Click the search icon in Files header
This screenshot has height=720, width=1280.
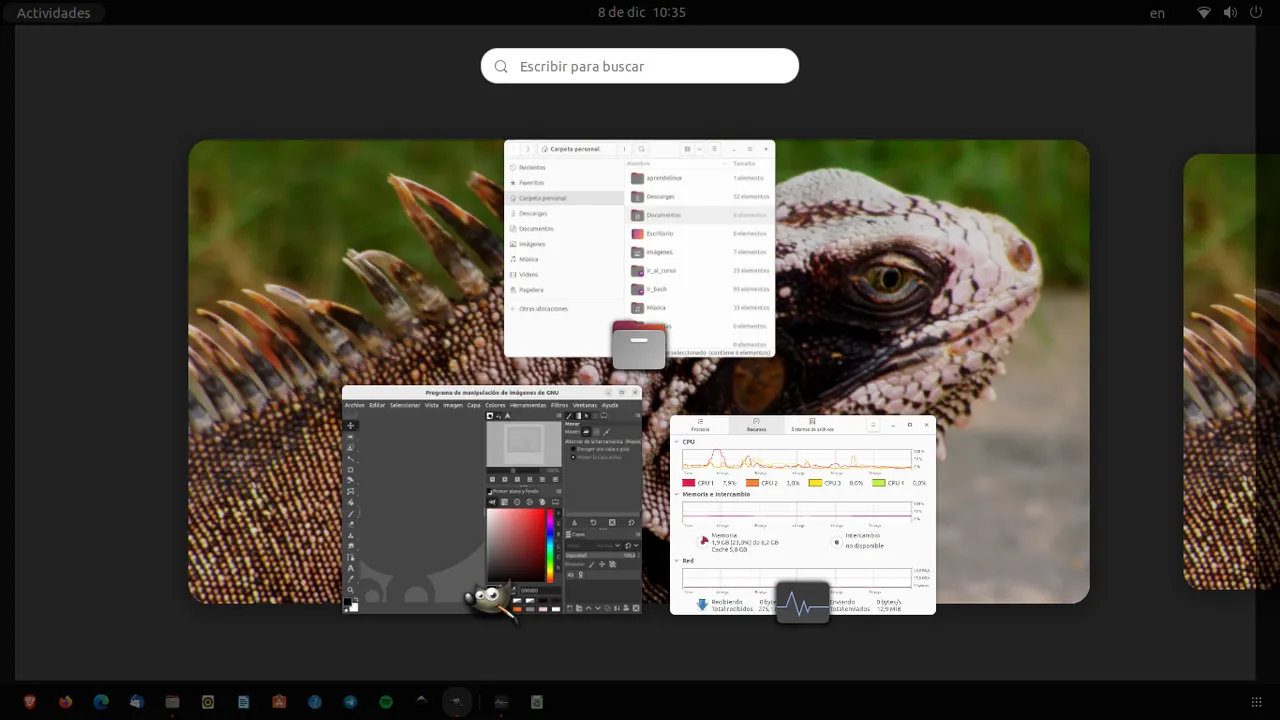pyautogui.click(x=642, y=149)
